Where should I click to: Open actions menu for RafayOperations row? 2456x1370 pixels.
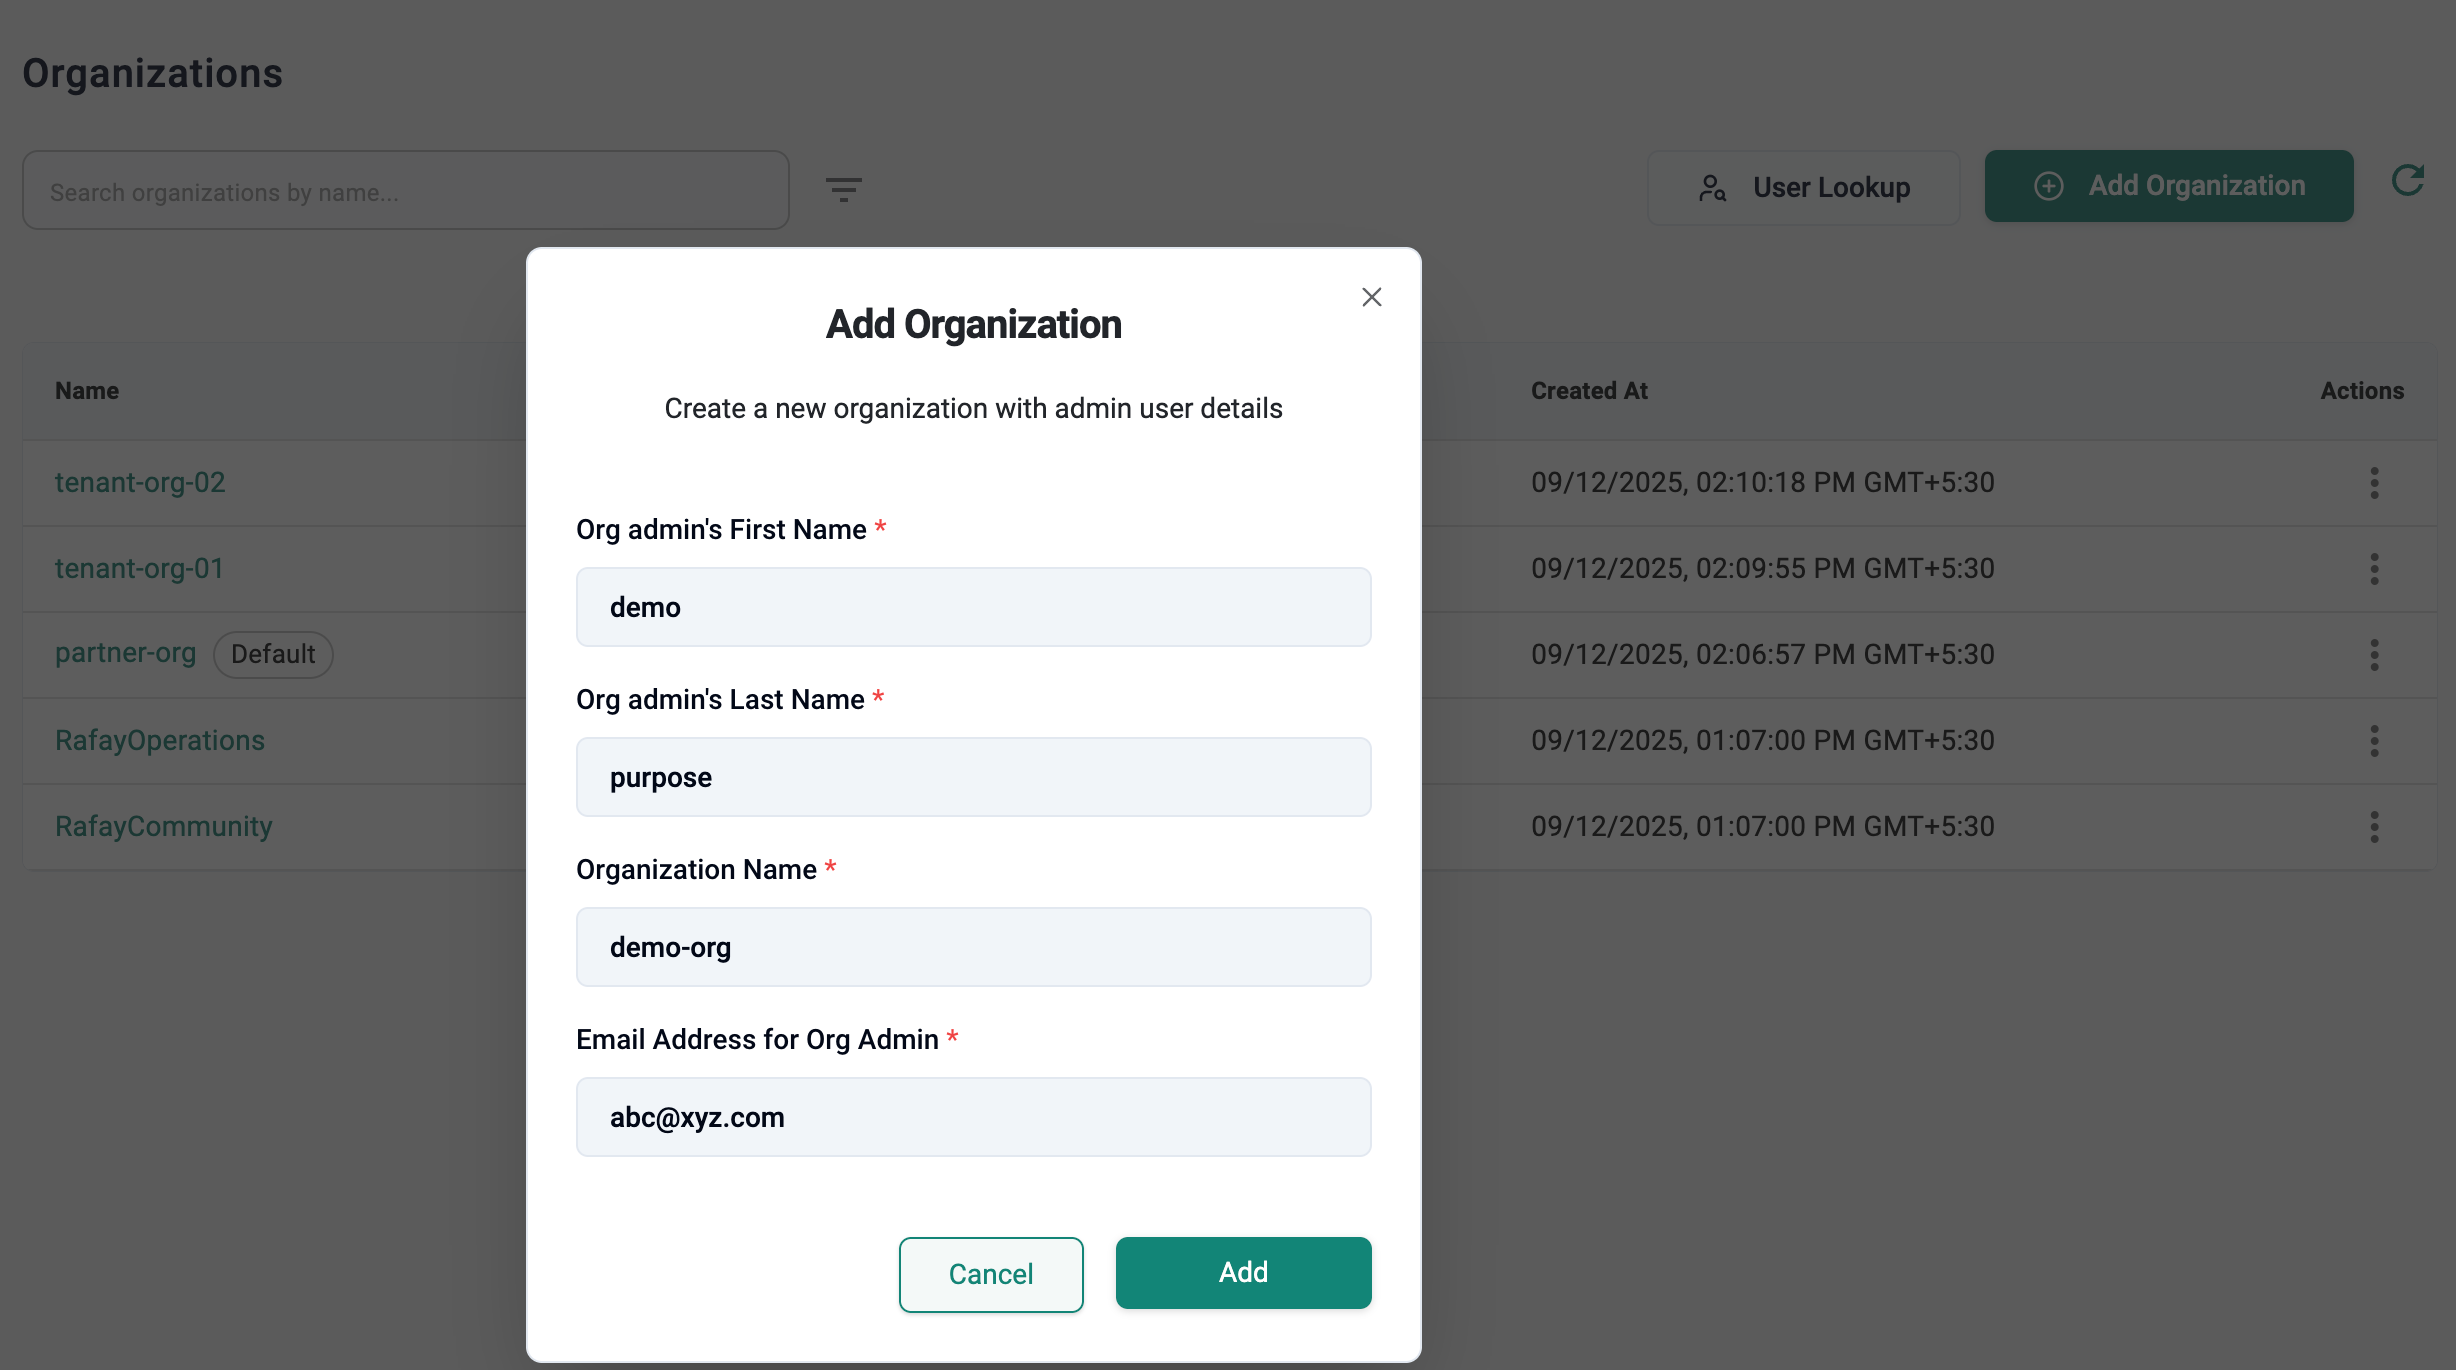pos(2374,741)
